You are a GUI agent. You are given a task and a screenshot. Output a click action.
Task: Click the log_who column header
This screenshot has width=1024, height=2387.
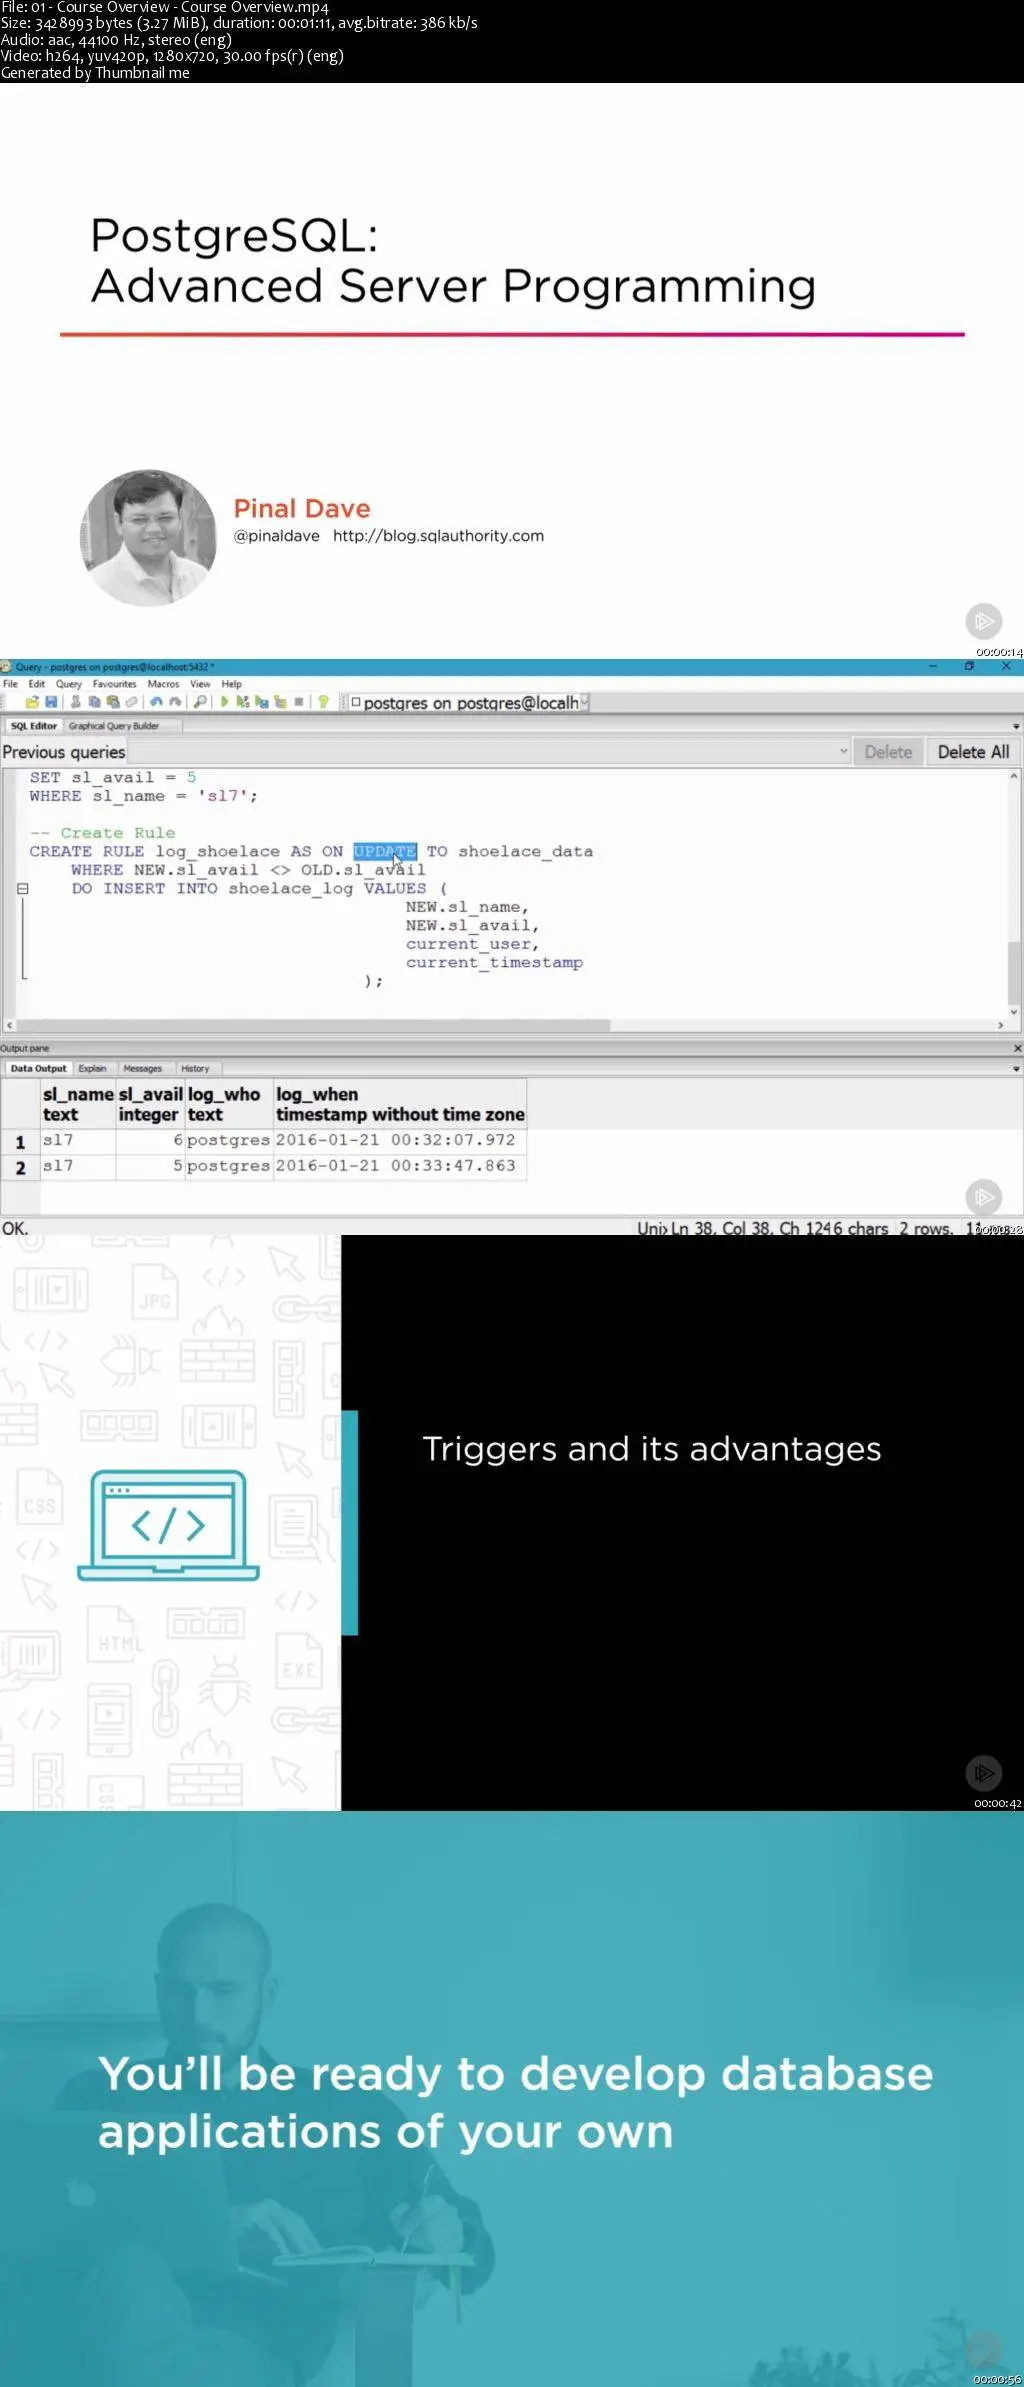coord(229,1104)
